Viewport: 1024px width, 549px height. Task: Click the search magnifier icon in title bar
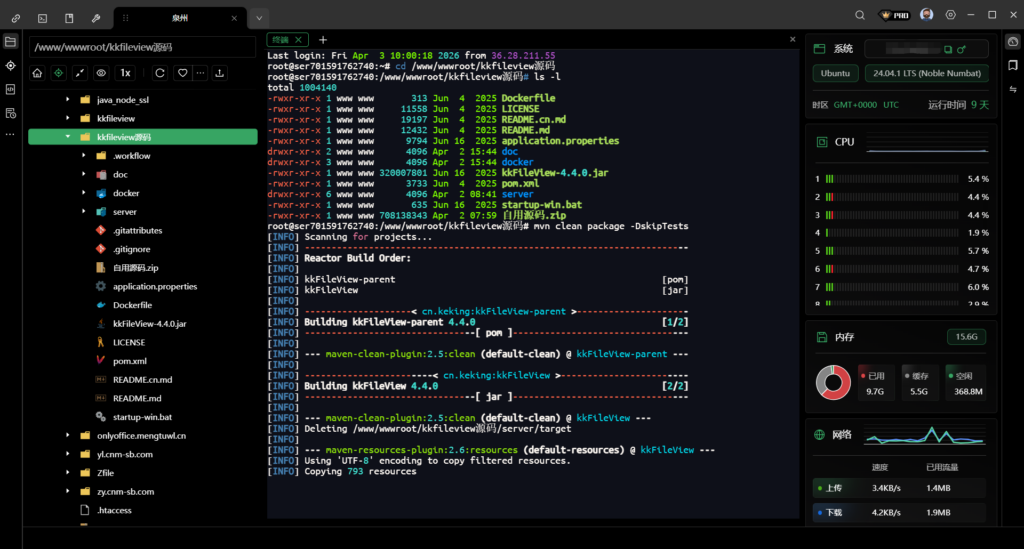860,16
